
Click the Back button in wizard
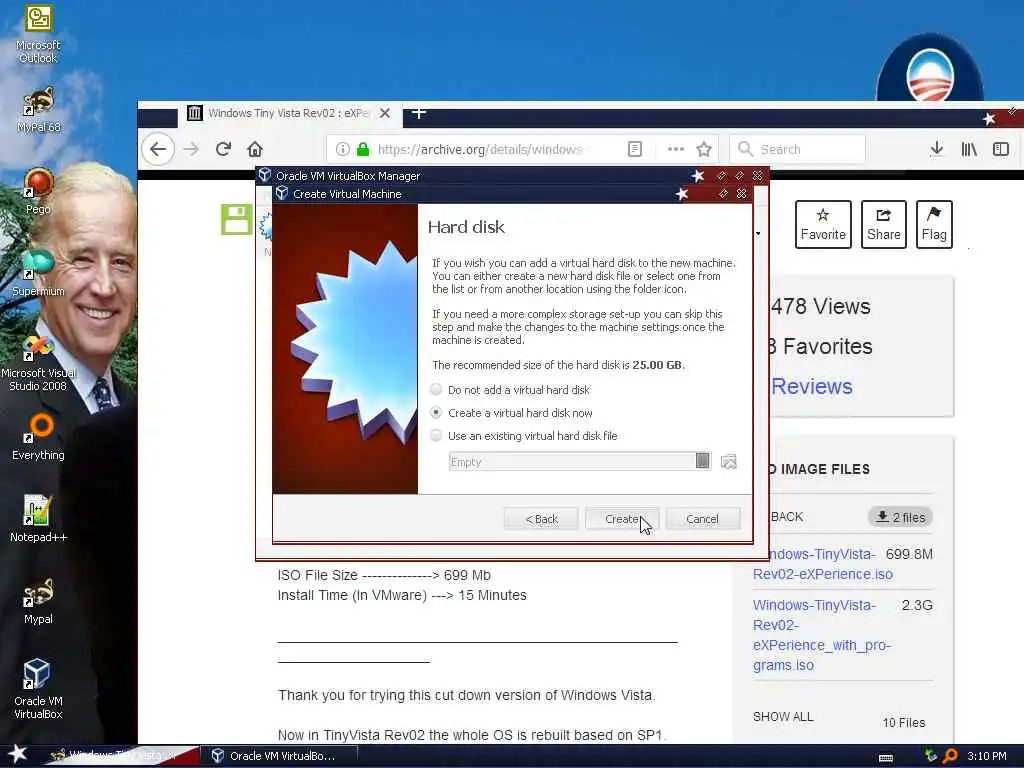coord(541,519)
